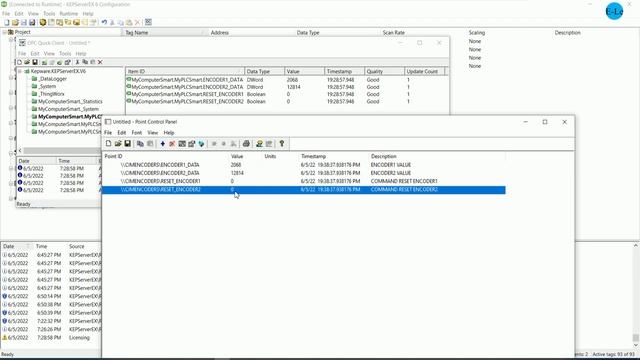Sort by Description column in Point Control Panel
This screenshot has height=360, width=640.
[437, 156]
